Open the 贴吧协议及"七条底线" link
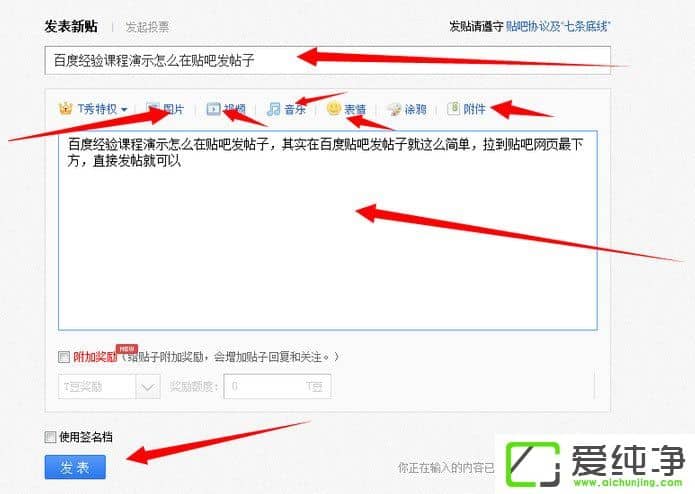Screen dimensions: 695x494 (x=558, y=26)
